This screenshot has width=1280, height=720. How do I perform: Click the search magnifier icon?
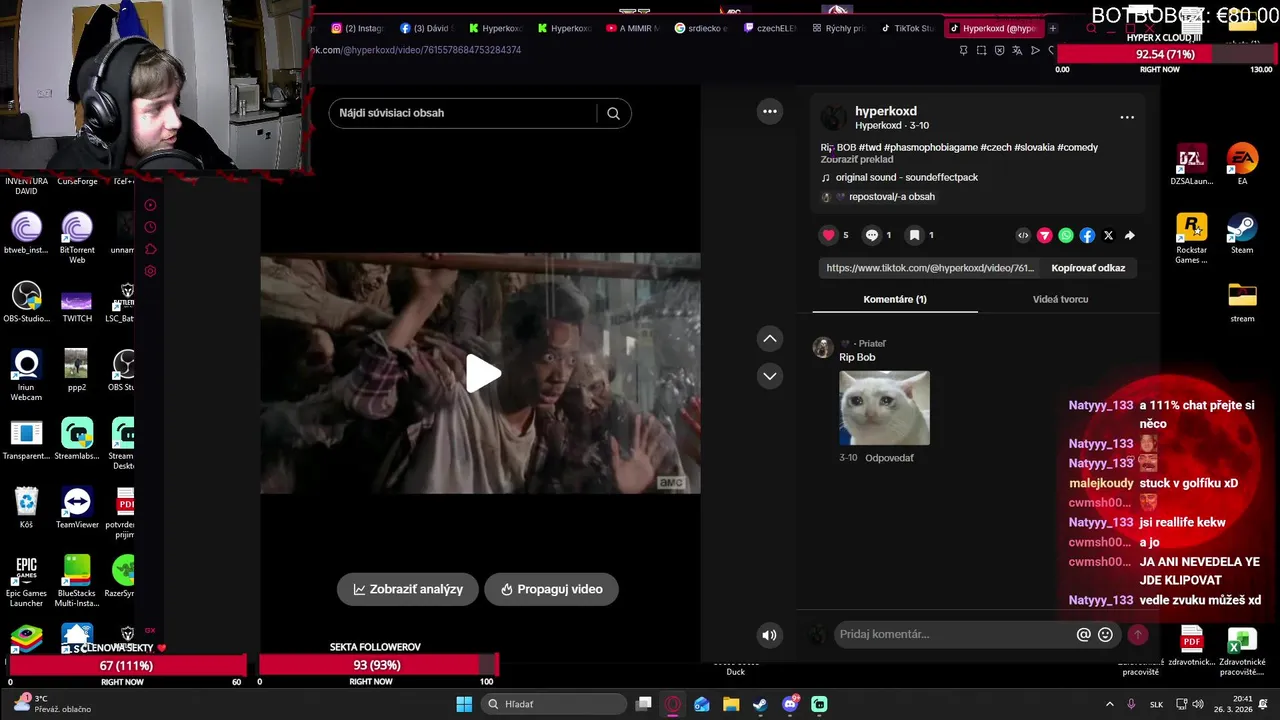614,113
